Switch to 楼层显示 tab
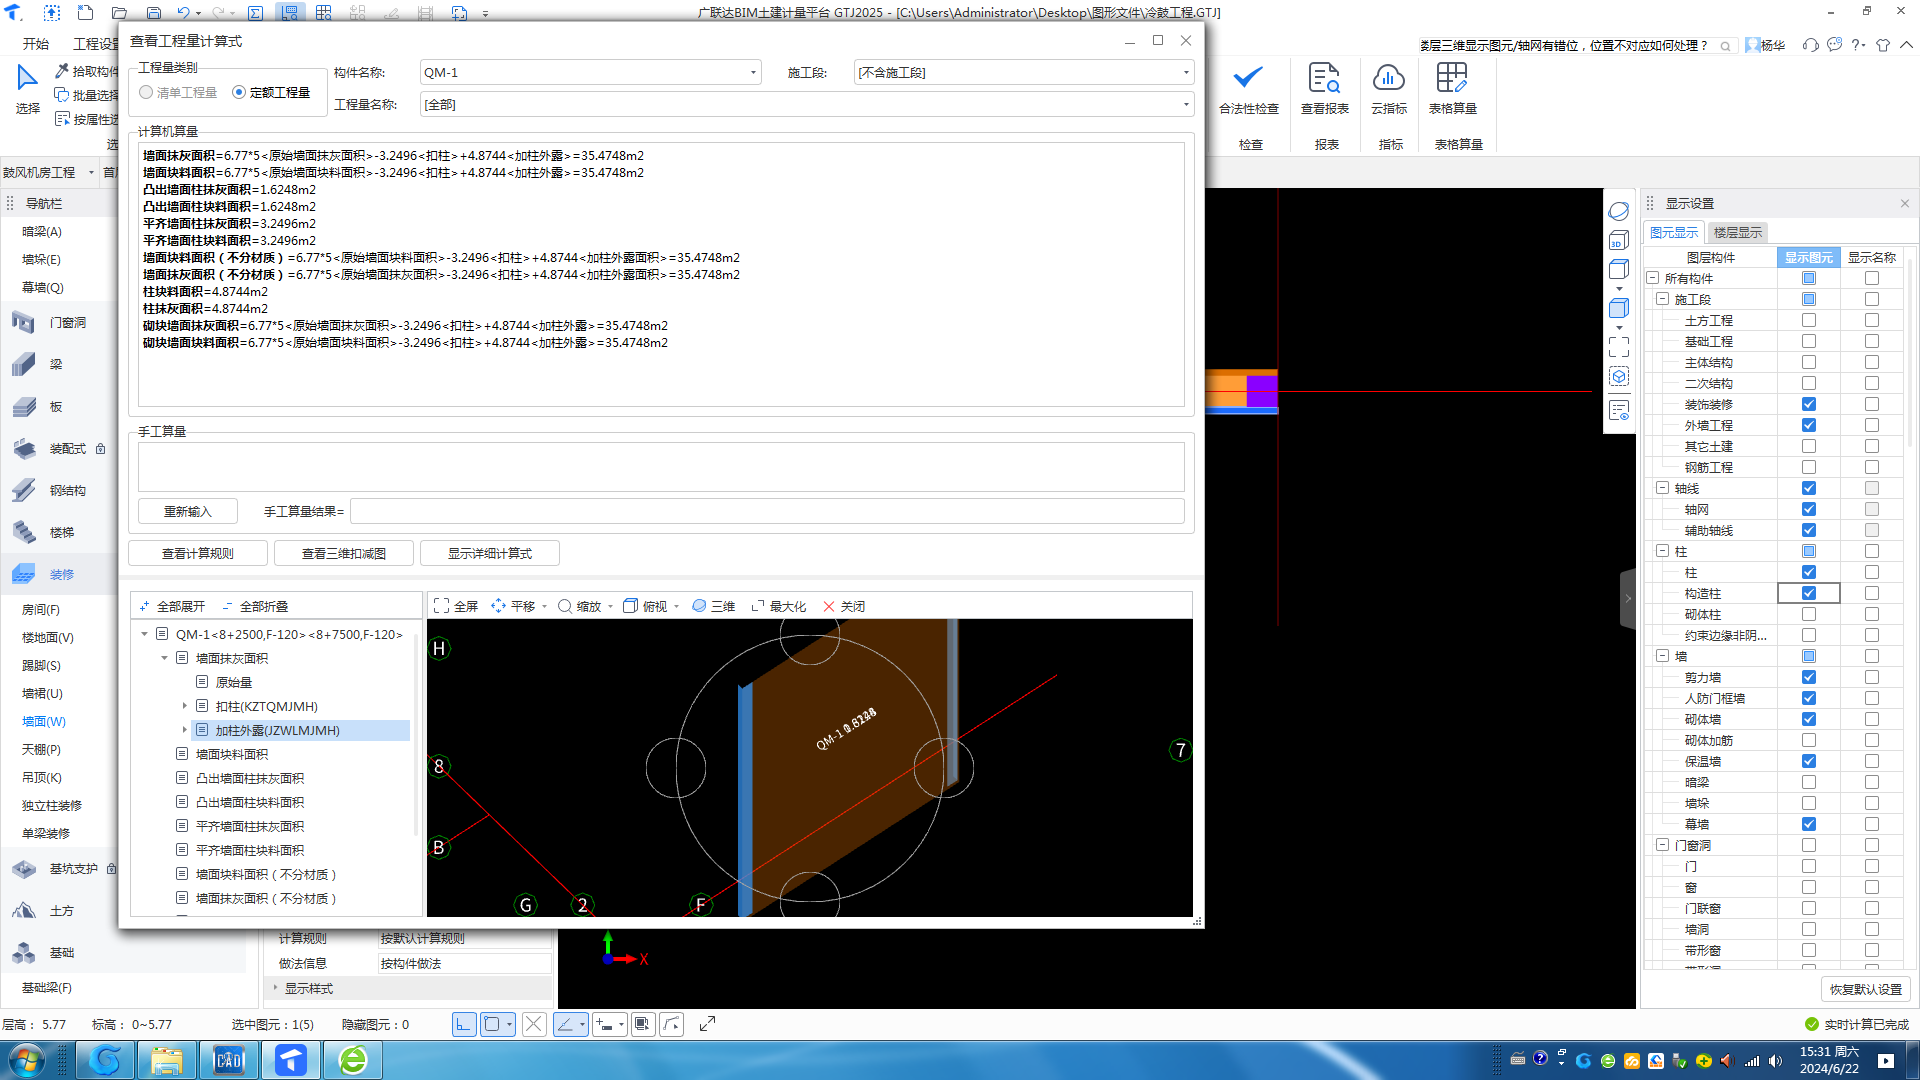The width and height of the screenshot is (1920, 1080). coord(1738,232)
